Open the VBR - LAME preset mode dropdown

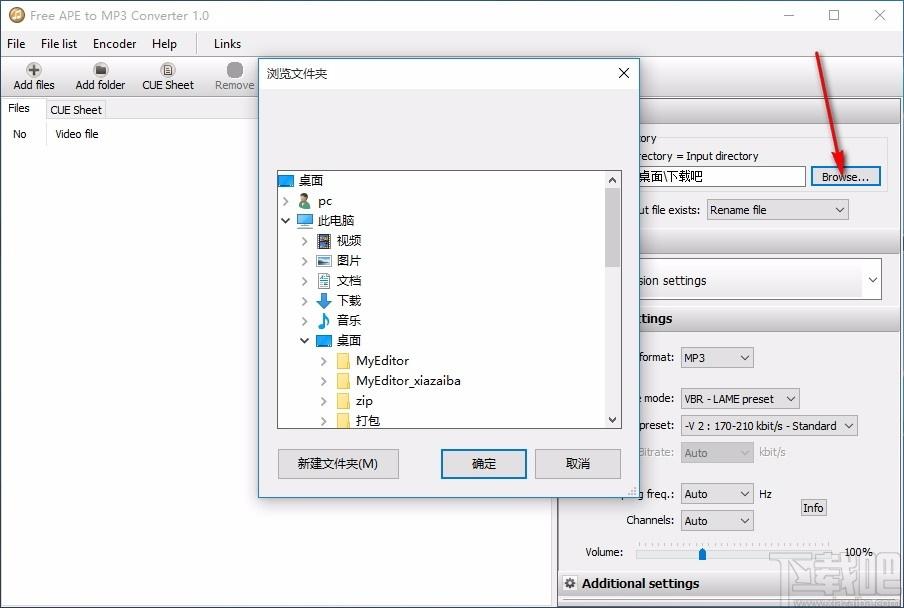coord(740,399)
